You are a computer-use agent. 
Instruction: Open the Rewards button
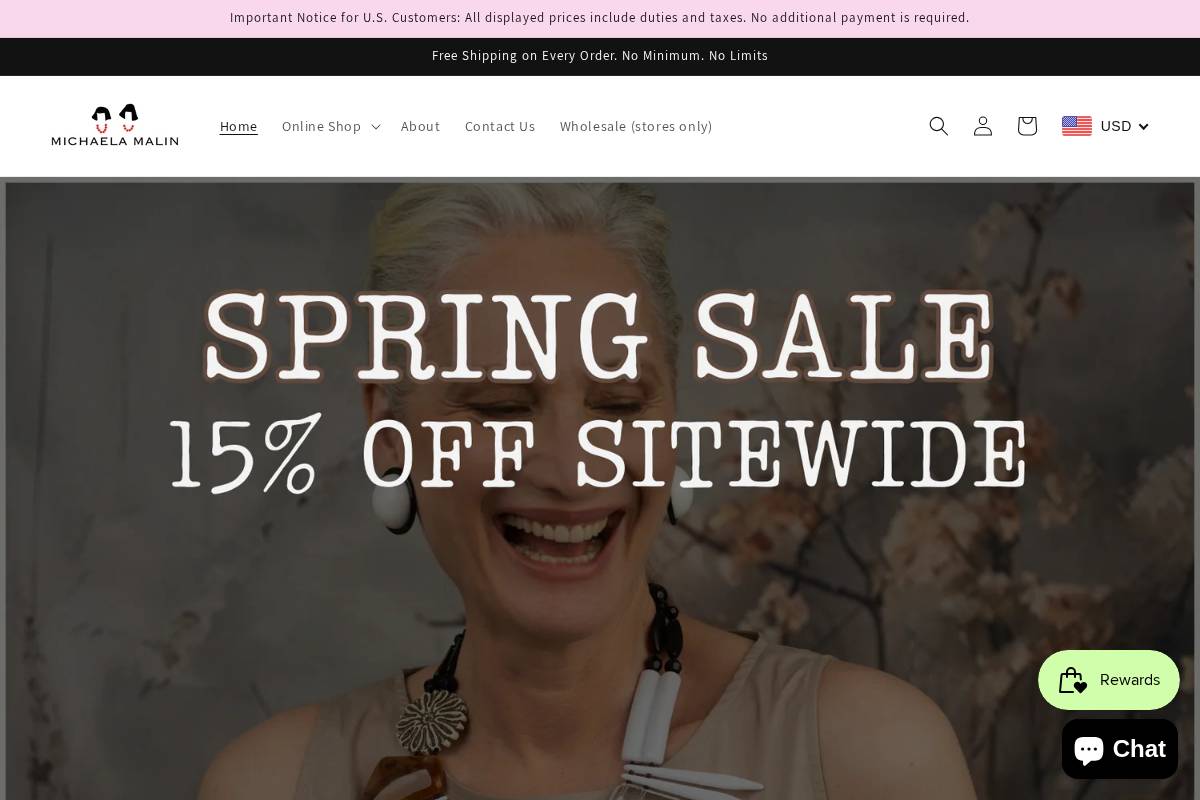pyautogui.click(x=1109, y=680)
